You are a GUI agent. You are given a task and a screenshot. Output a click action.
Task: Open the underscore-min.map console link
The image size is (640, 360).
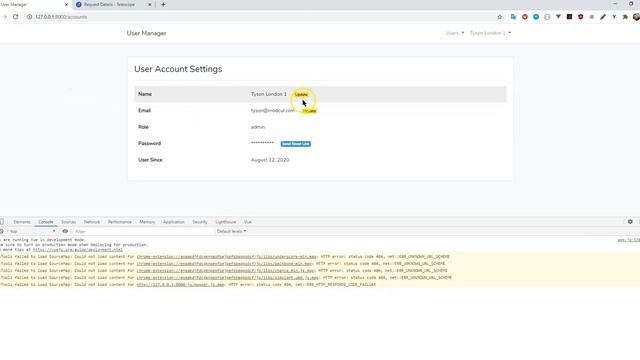click(227, 256)
